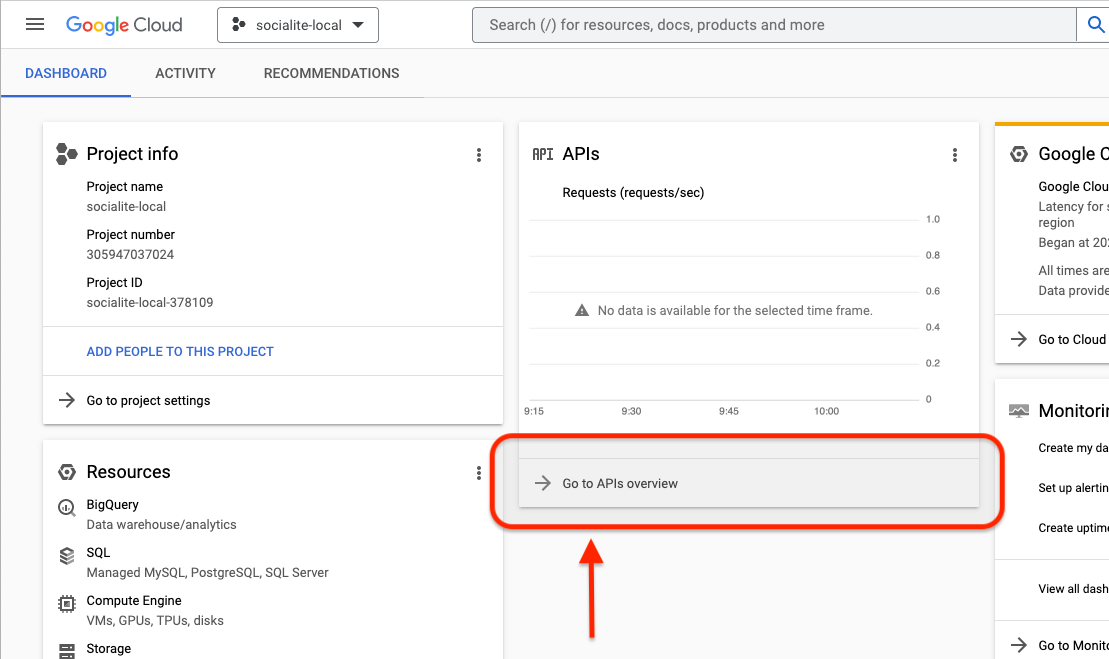Click arrow icon beside Go to Cloud
Screen dimensions: 1109x659
coord(1018,339)
